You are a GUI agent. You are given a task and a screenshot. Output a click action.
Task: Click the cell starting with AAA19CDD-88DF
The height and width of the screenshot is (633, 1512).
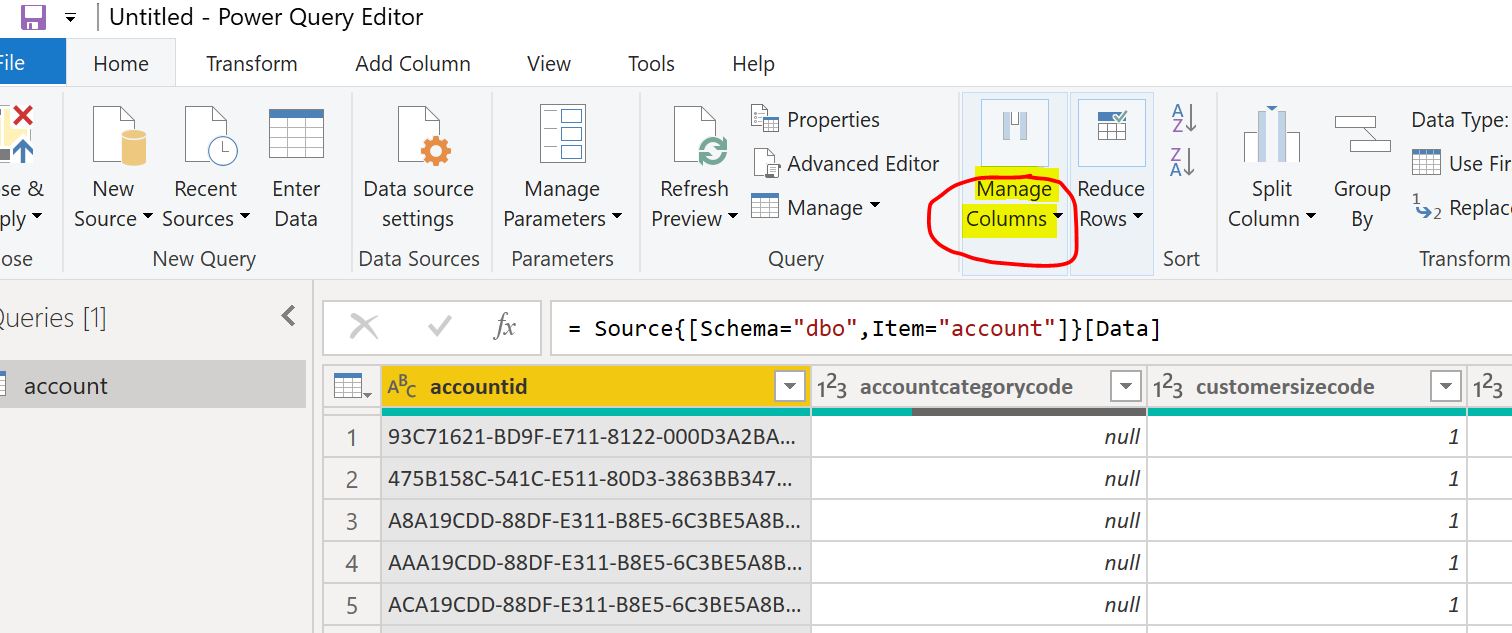click(x=595, y=563)
